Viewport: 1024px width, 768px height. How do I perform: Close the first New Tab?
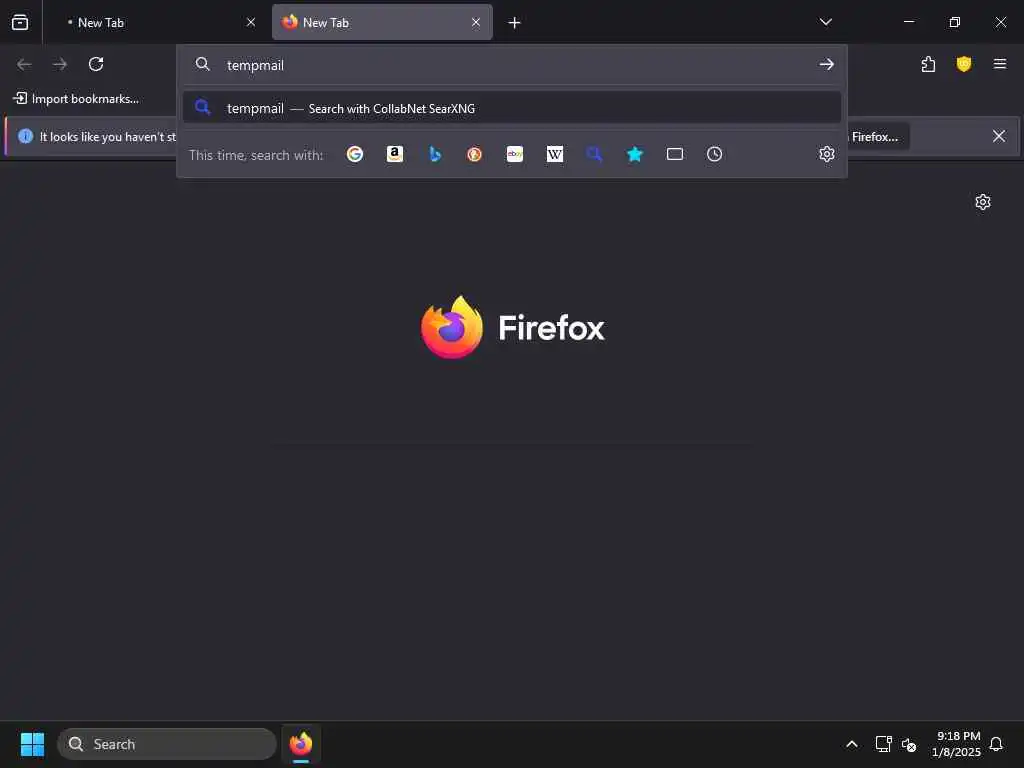click(251, 22)
